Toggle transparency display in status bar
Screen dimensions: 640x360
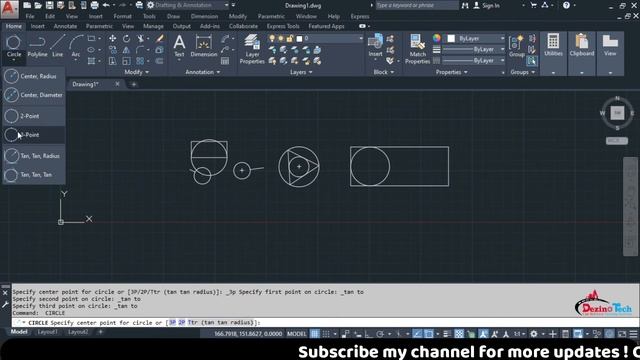tap(459, 334)
